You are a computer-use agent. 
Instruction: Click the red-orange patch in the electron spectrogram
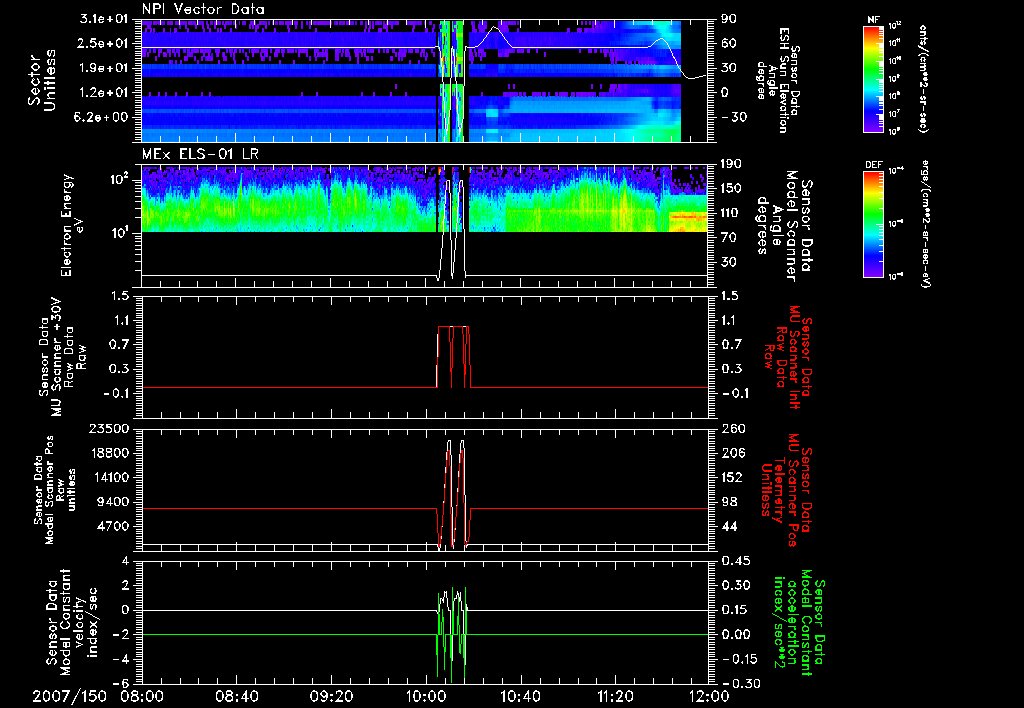click(686, 215)
